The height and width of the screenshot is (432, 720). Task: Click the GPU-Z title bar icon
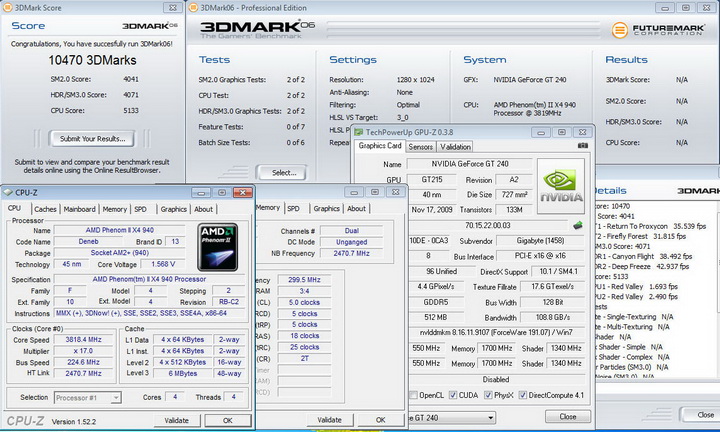point(358,132)
